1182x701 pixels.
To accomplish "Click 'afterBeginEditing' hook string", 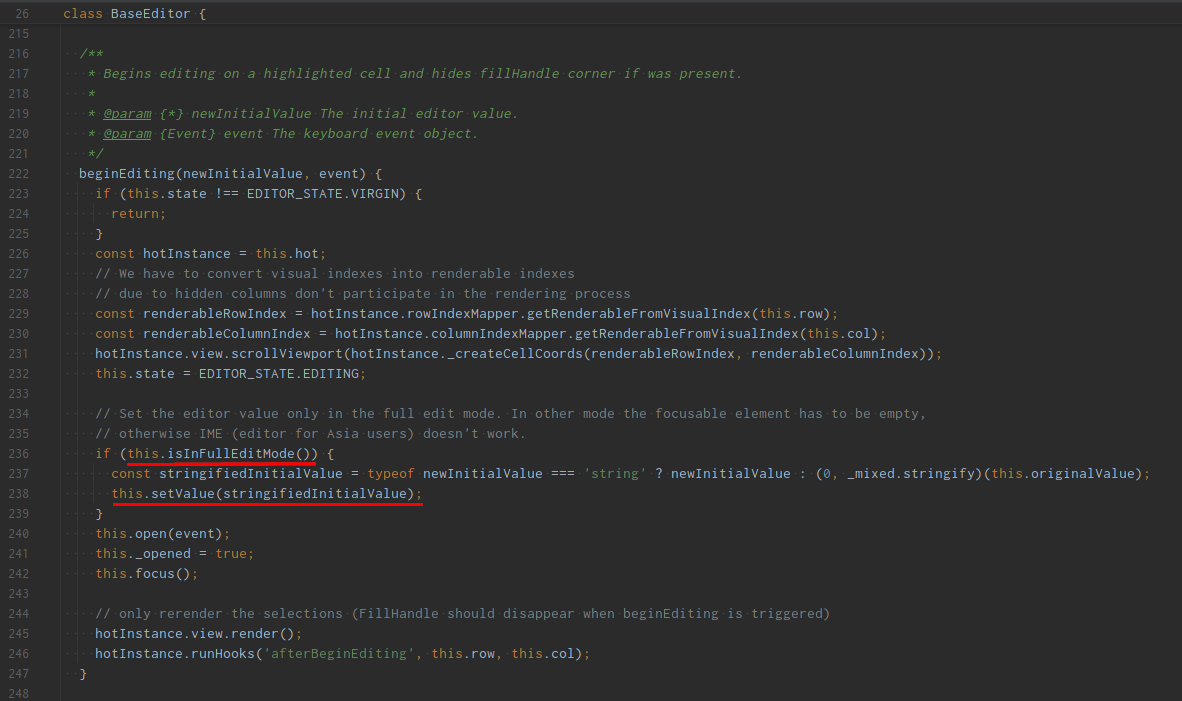I will coord(338,654).
